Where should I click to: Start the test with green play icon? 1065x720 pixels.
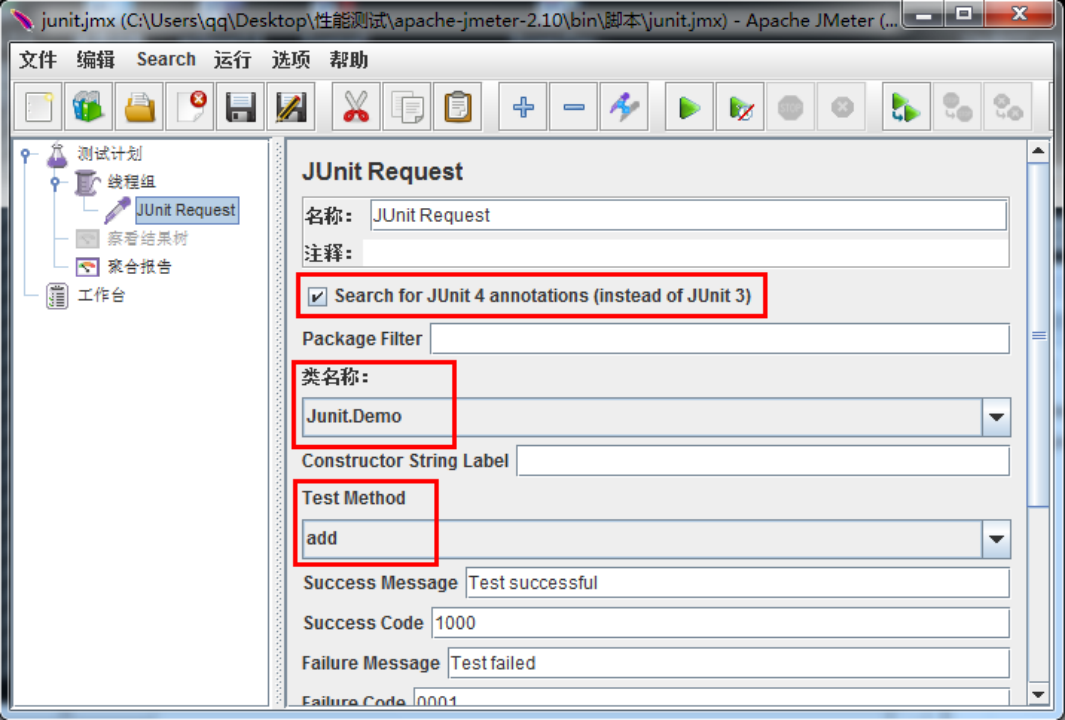(x=689, y=107)
